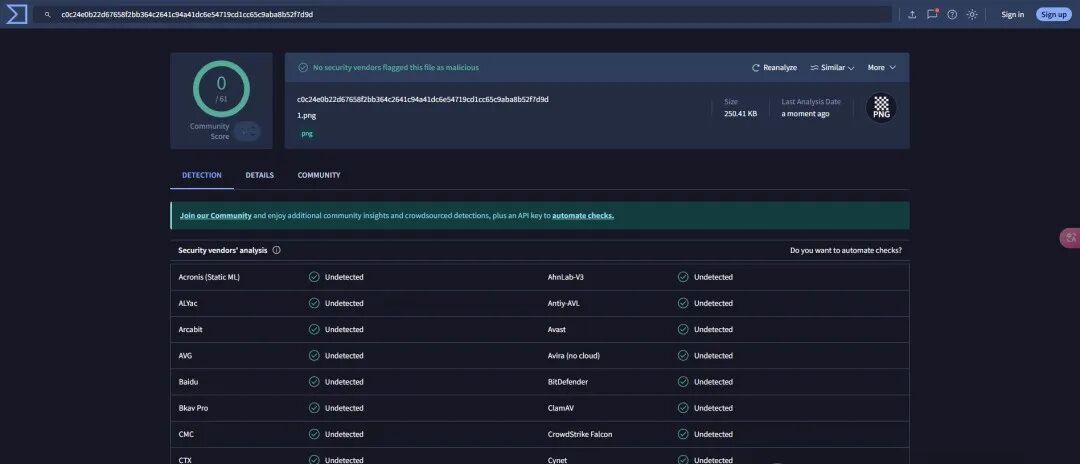Screen dimensions: 1080x464
Task: Click the Reanalyze button
Action: [x=774, y=67]
